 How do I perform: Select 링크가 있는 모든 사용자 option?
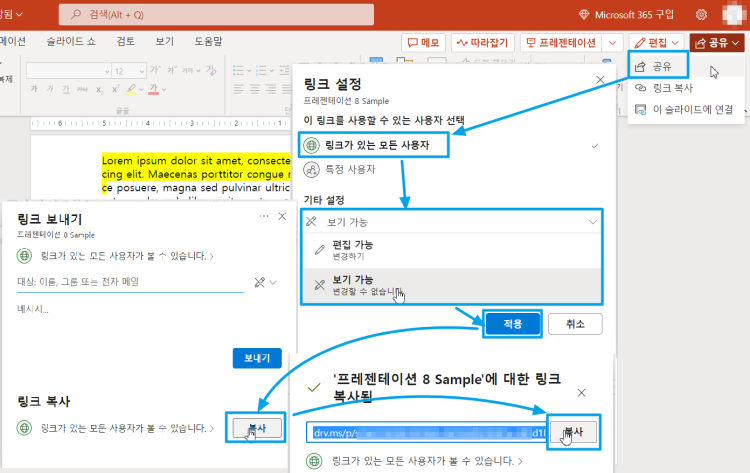[x=374, y=145]
